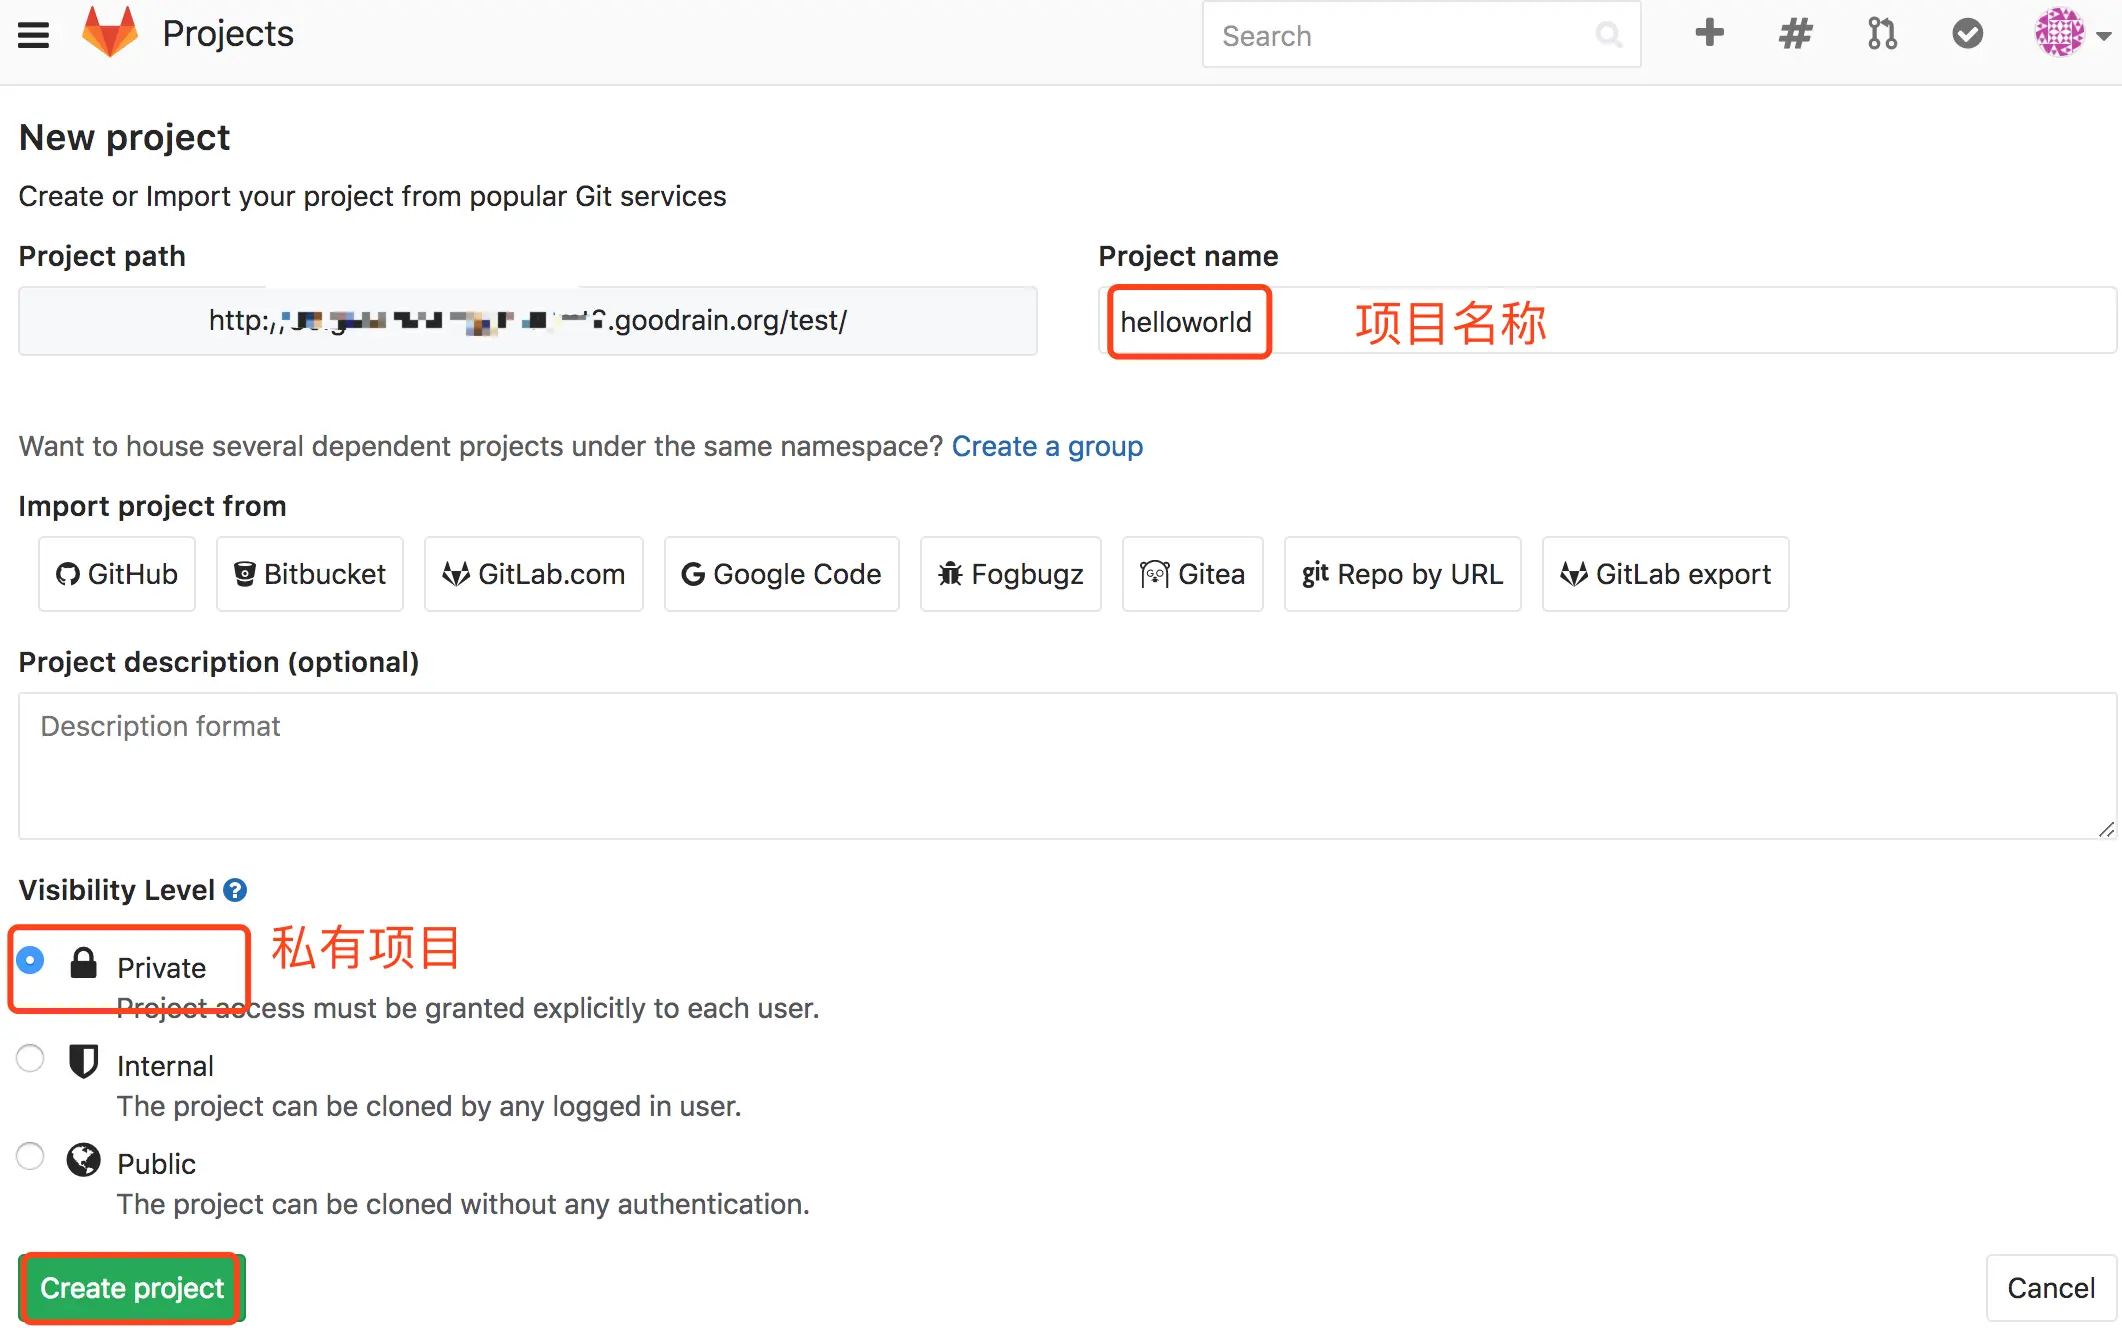Click the plus new project icon
Image resolution: width=2122 pixels, height=1332 pixels.
1709,33
